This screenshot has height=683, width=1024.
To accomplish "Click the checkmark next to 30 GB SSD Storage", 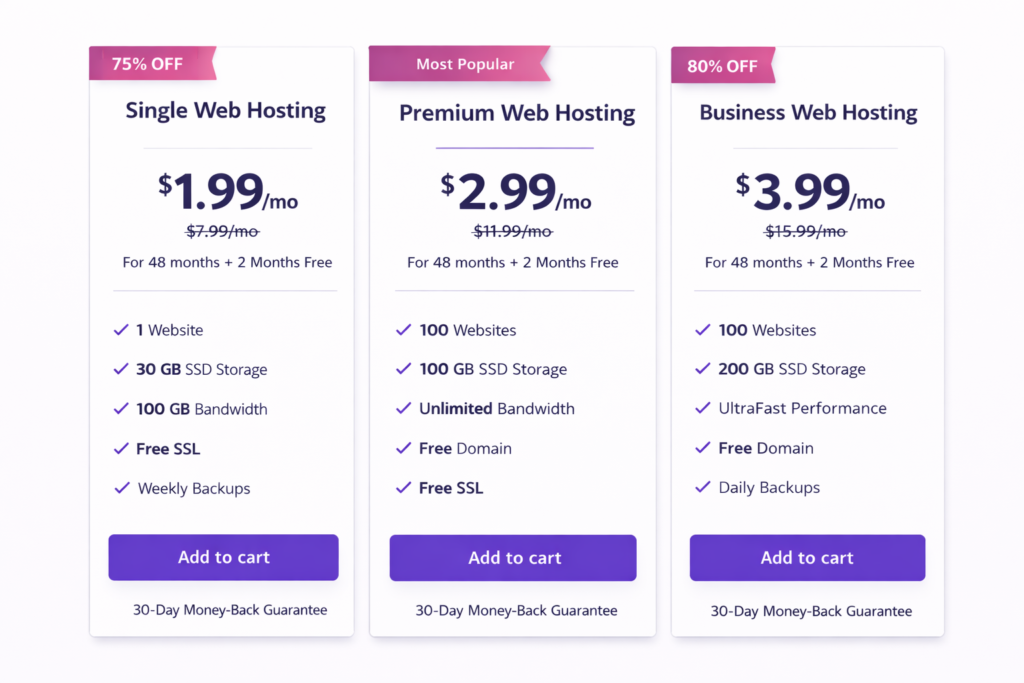I will (121, 369).
